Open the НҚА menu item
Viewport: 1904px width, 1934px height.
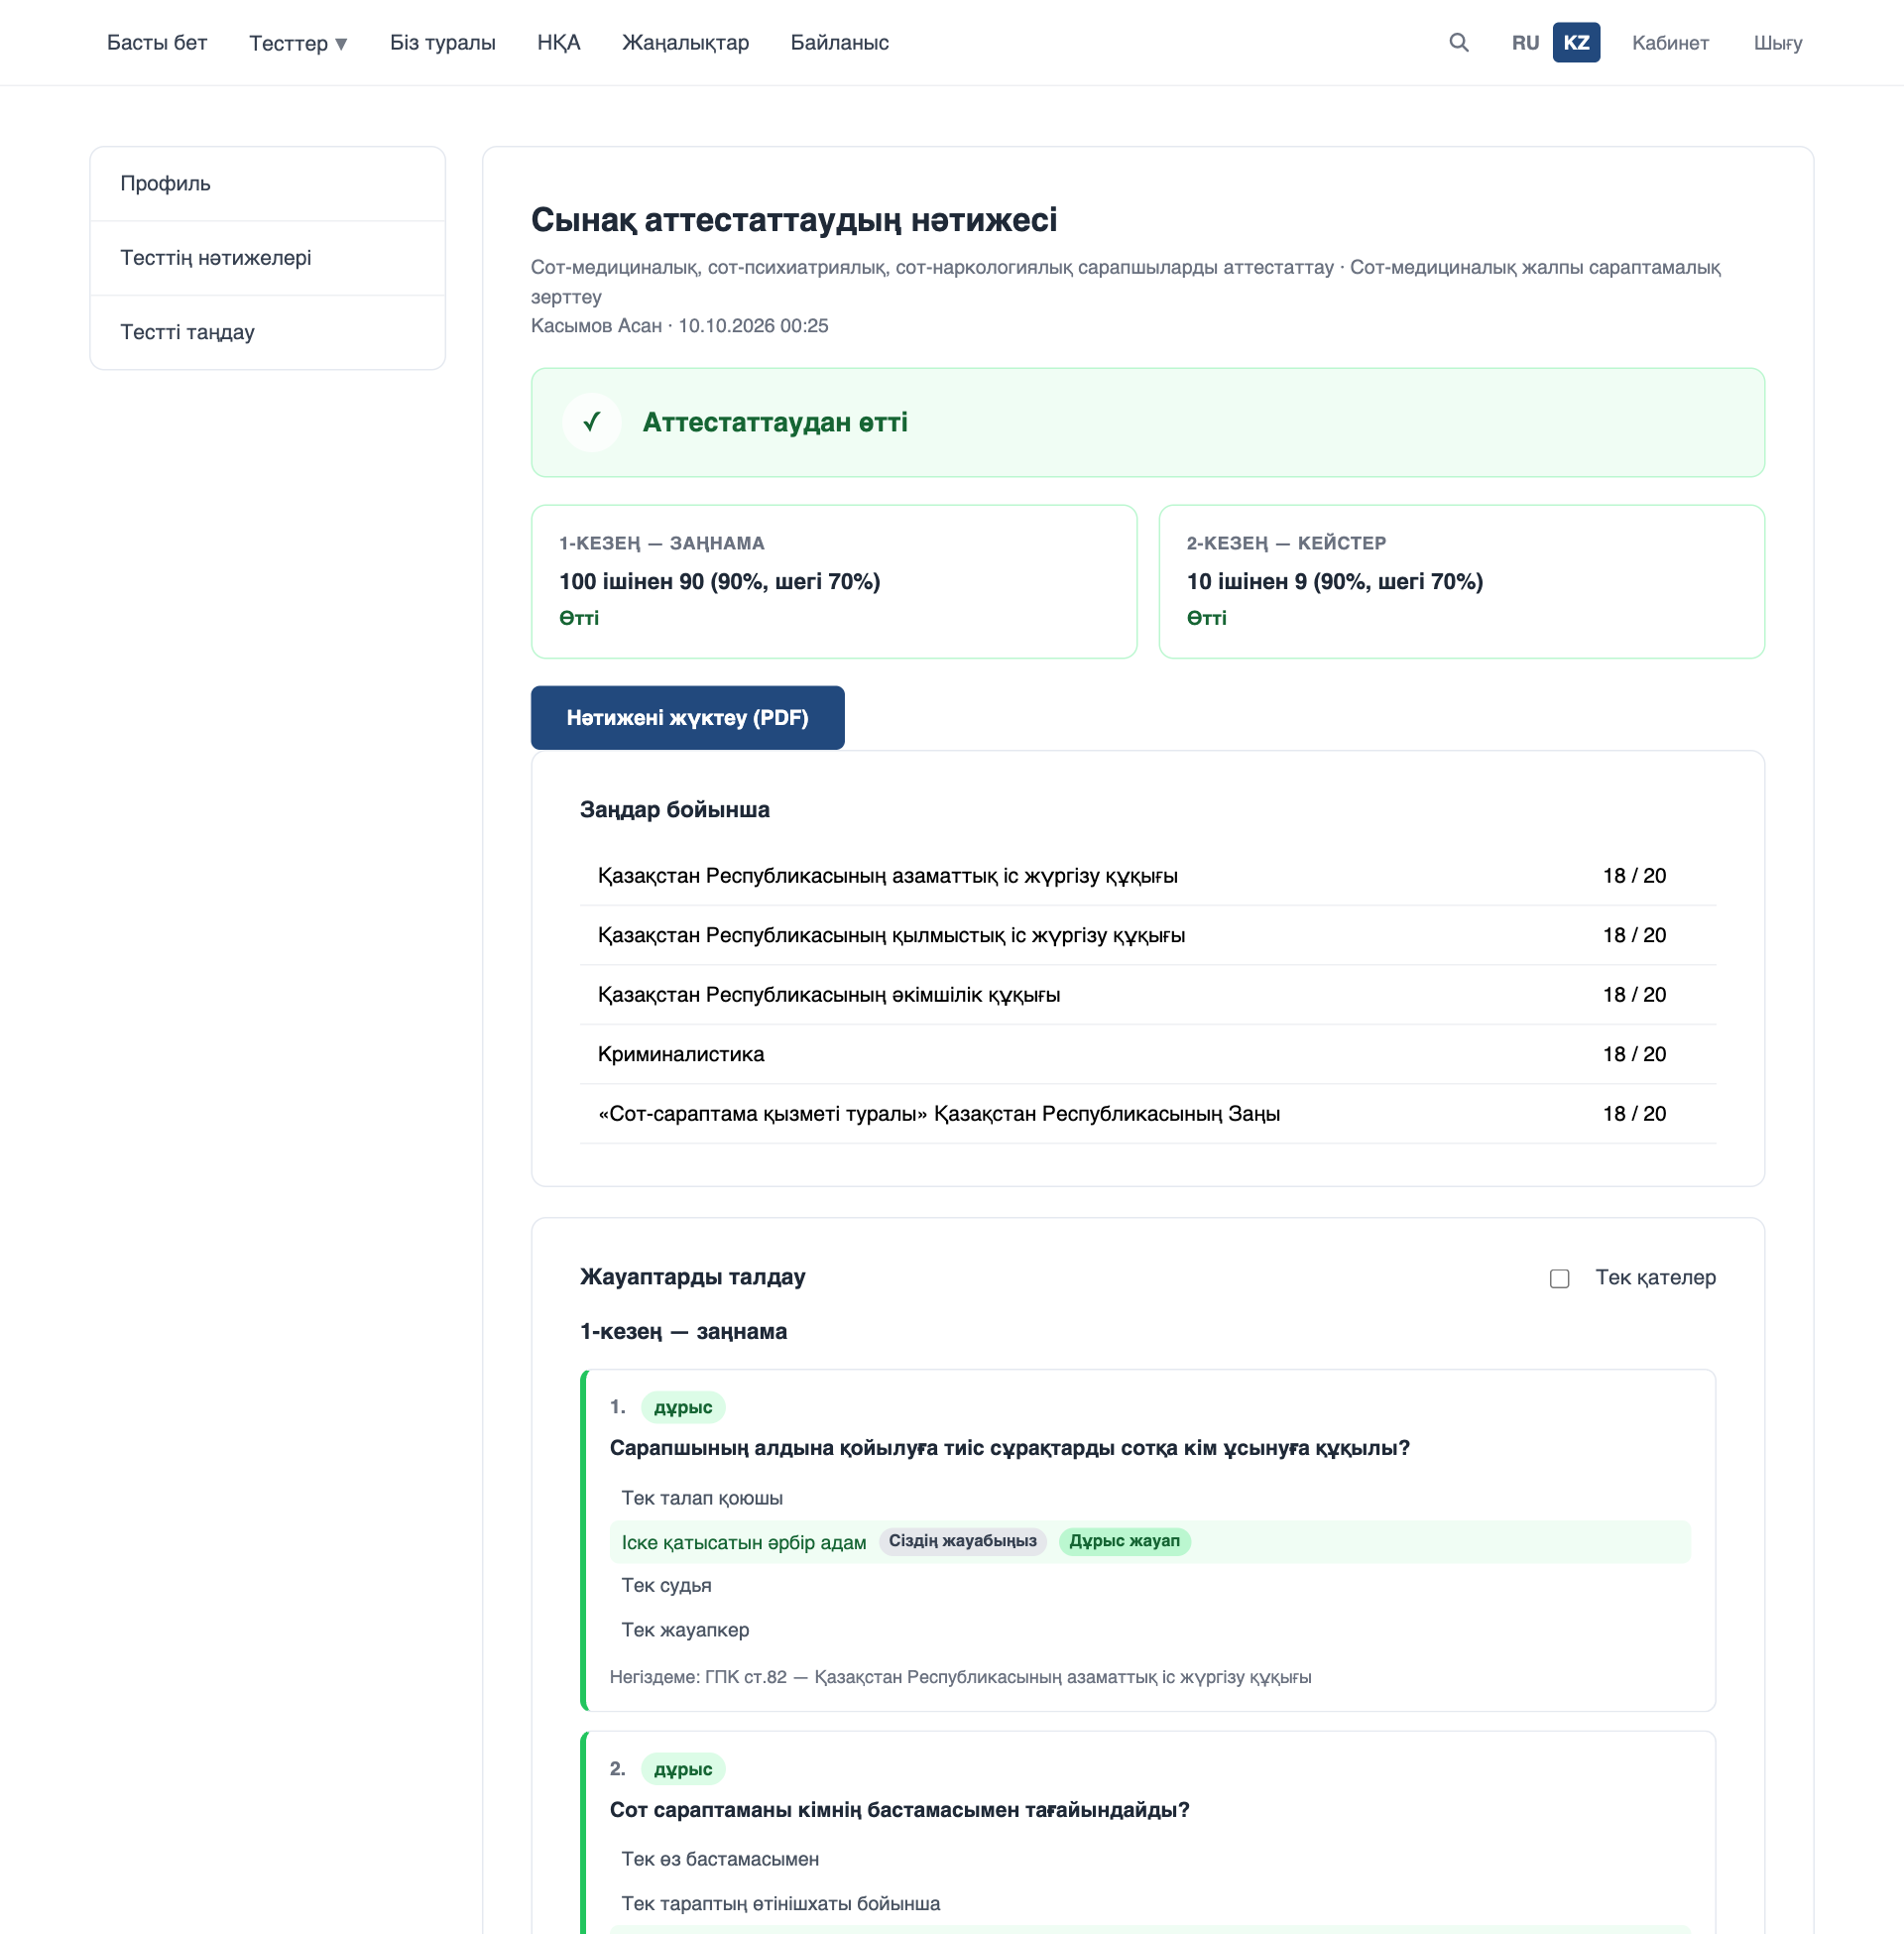pos(558,43)
